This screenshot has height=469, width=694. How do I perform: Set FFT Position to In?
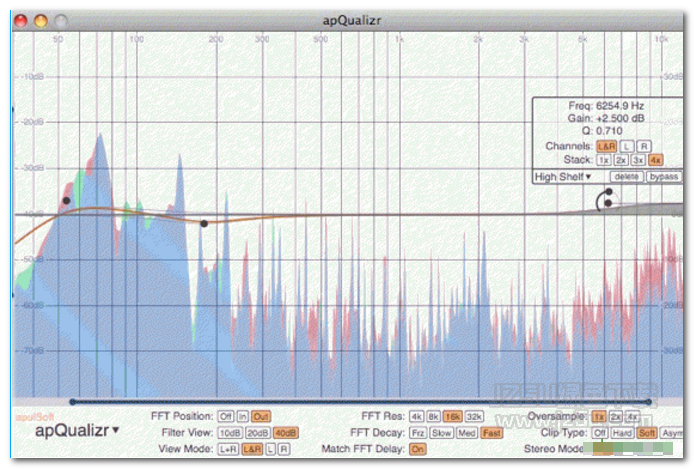(x=243, y=416)
